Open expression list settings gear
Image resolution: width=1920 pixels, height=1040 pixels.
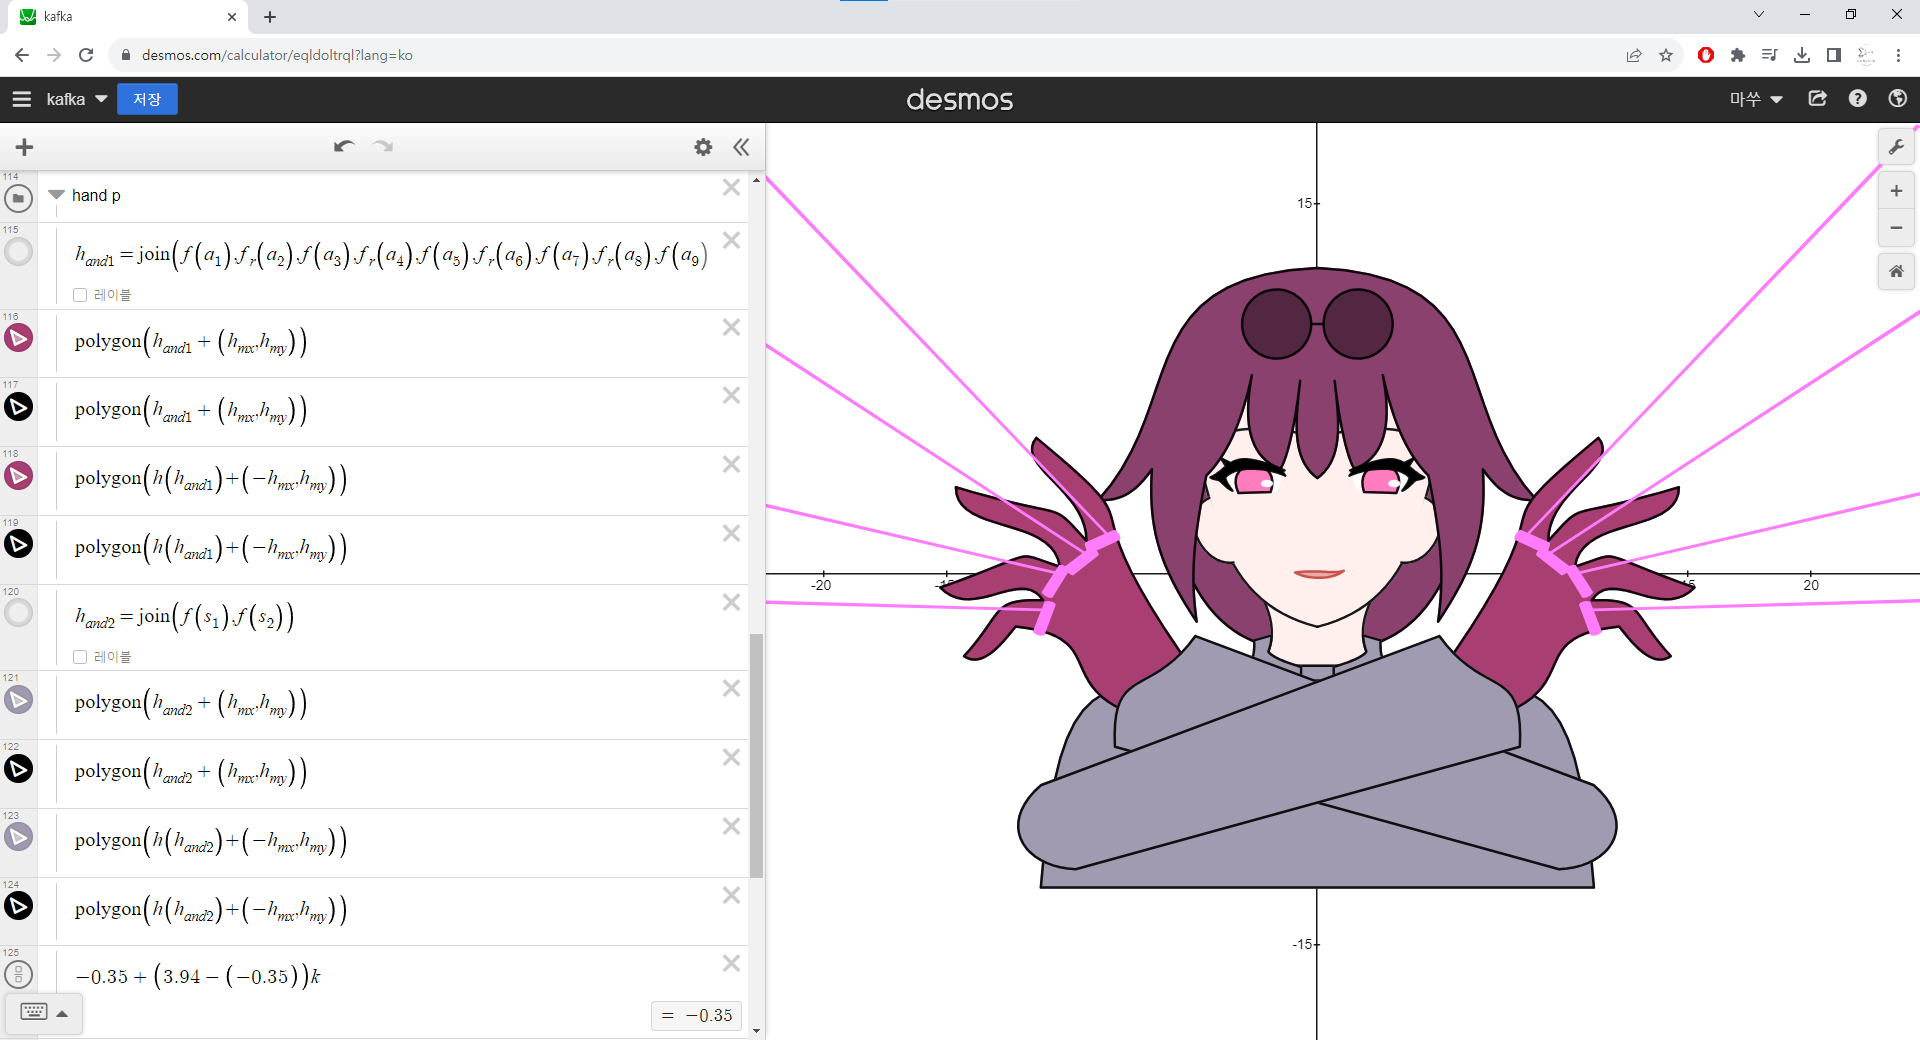703,147
